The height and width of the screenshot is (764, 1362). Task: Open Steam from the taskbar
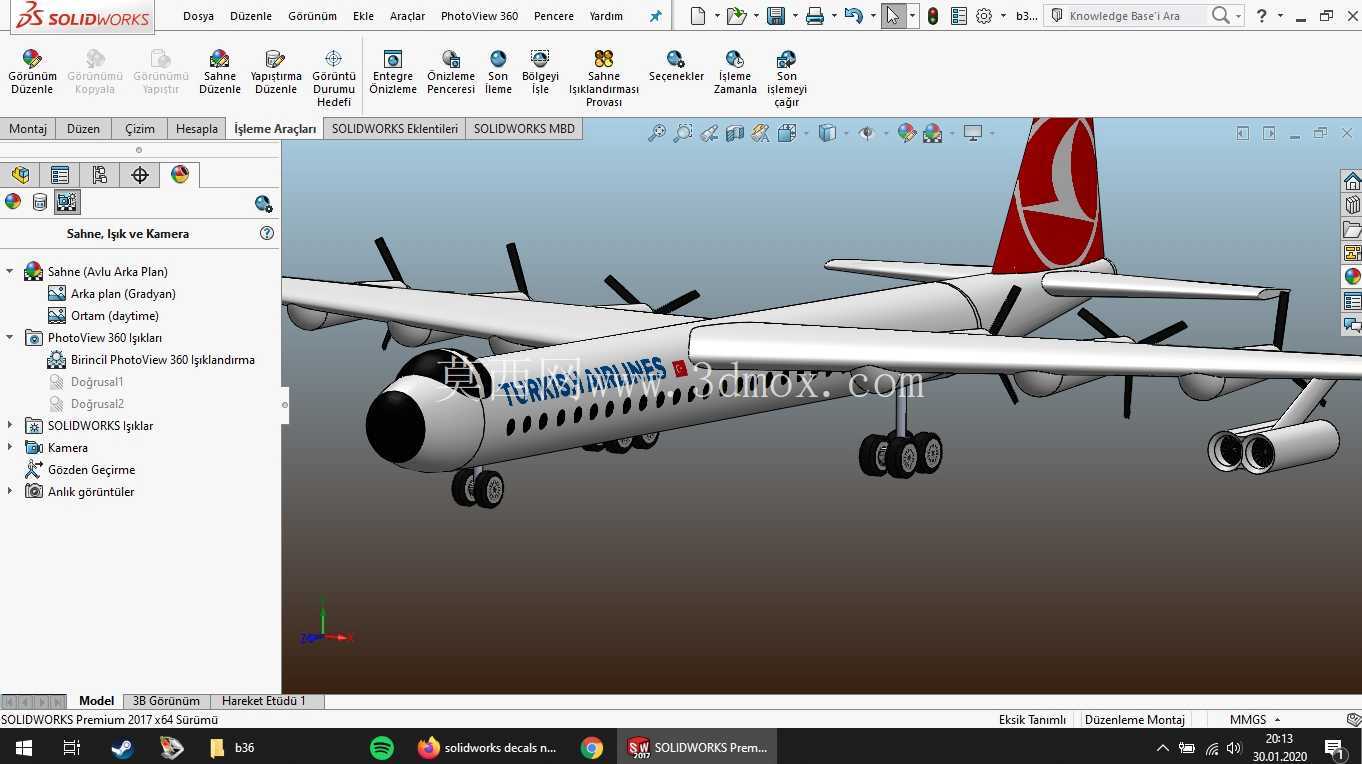122,747
